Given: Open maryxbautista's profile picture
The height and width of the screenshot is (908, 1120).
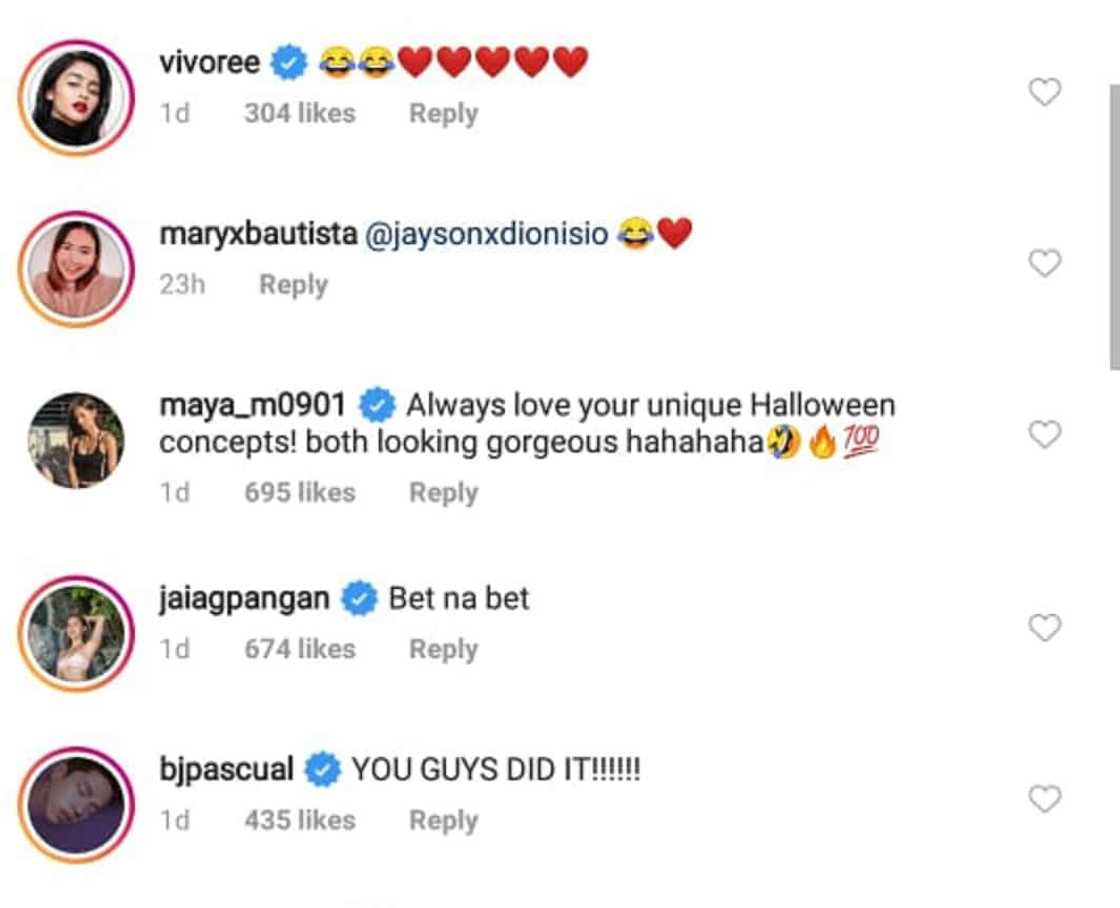Looking at the screenshot, I should coord(76,269).
